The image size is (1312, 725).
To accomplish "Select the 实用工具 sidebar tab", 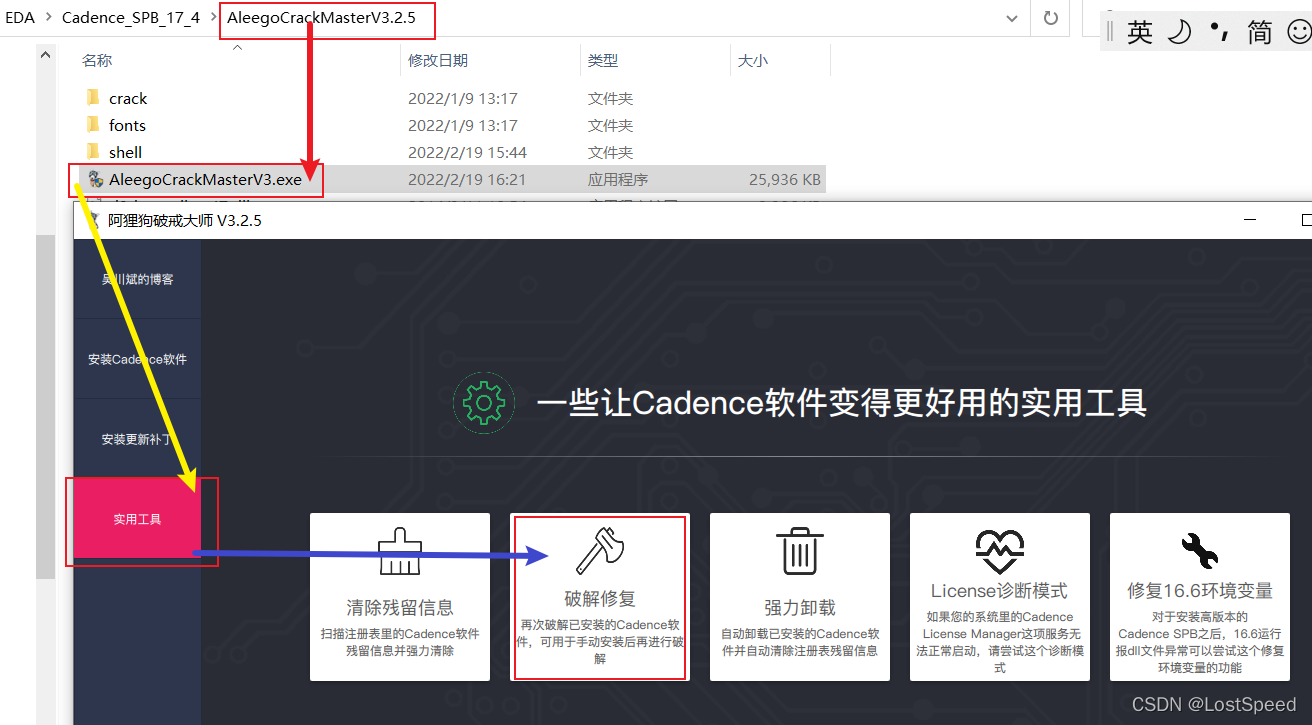I will tap(137, 519).
